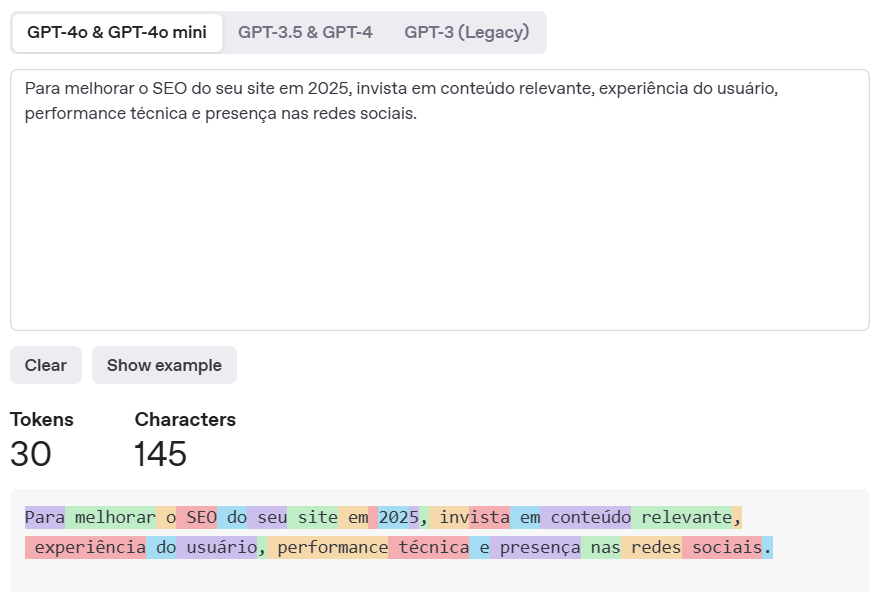Click the purple 'Para' token

(x=45, y=517)
